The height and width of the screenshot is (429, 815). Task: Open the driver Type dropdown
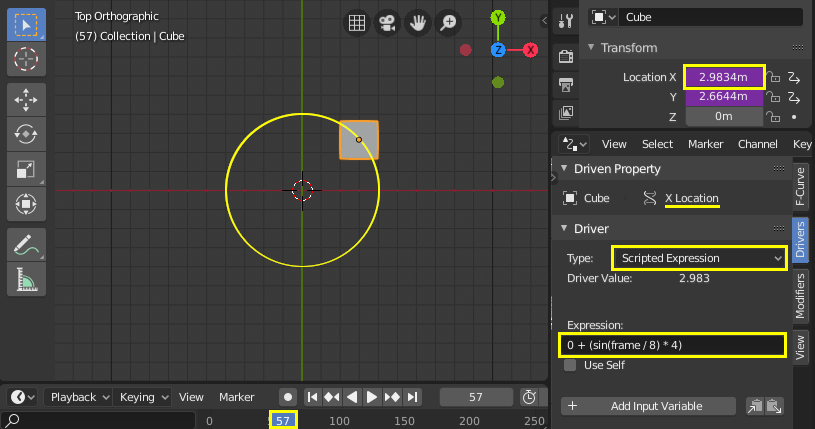coord(698,258)
